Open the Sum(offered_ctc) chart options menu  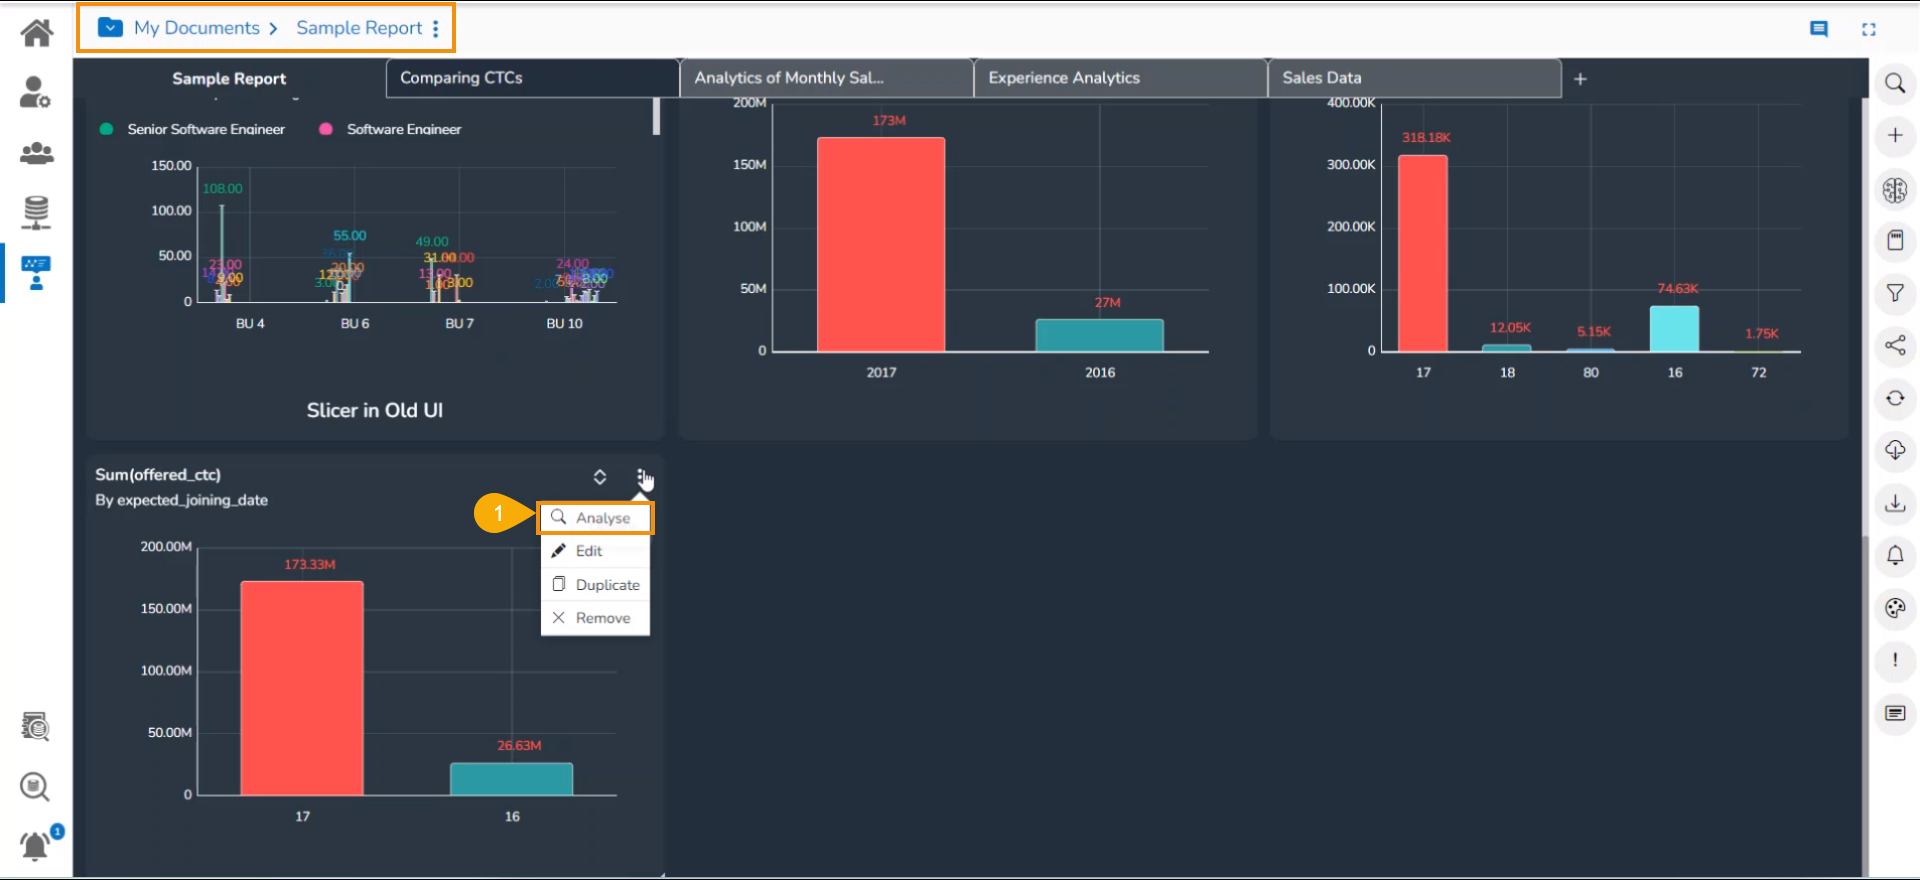(x=640, y=477)
